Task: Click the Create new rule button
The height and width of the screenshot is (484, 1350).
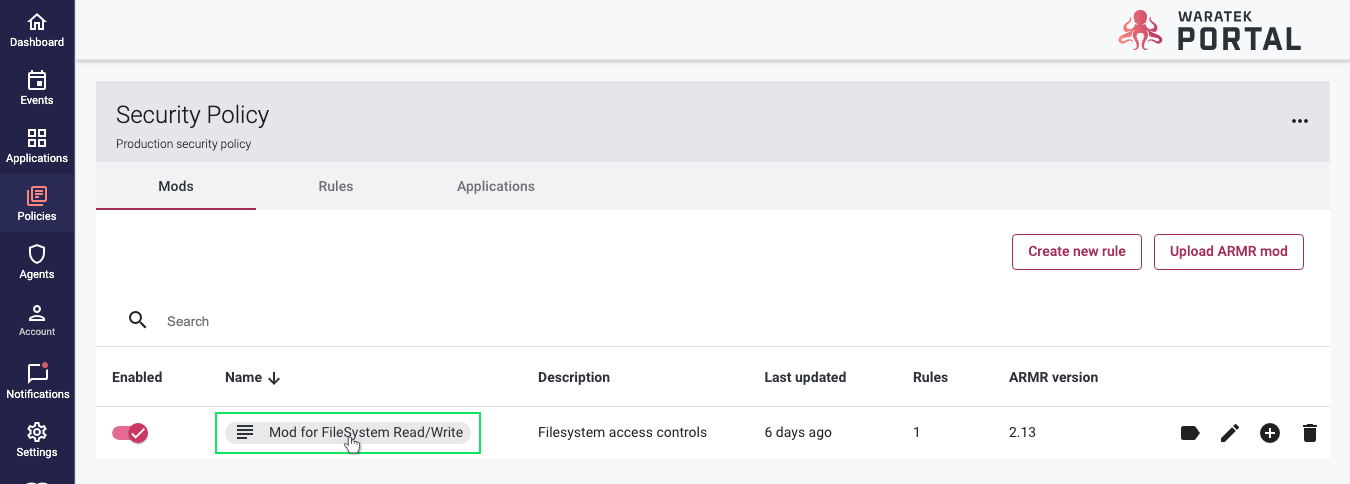Action: click(1077, 251)
